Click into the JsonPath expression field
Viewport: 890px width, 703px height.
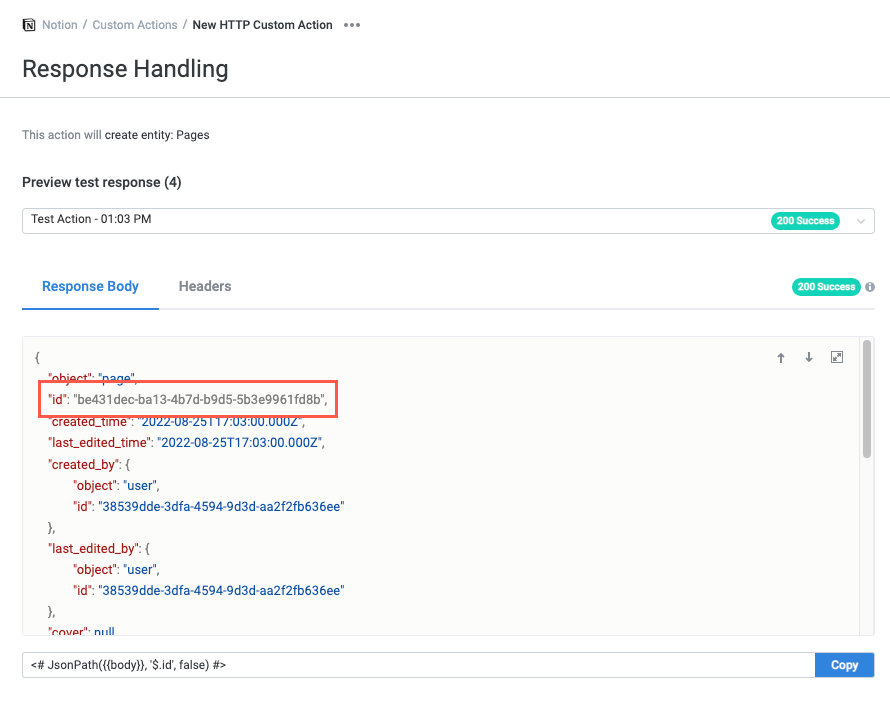click(x=418, y=665)
